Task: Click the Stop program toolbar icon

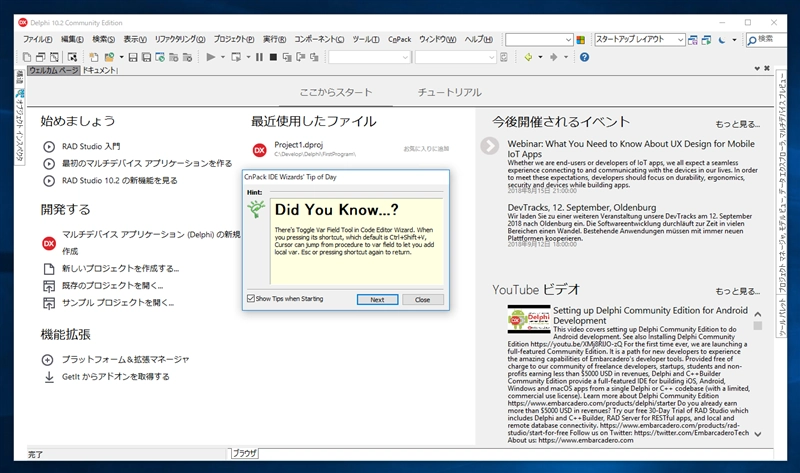Action: click(273, 57)
